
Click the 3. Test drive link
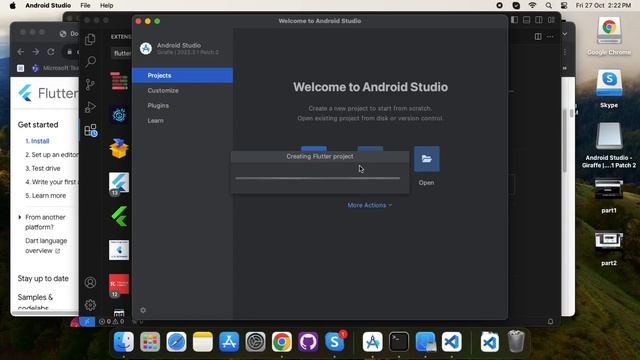pos(42,168)
